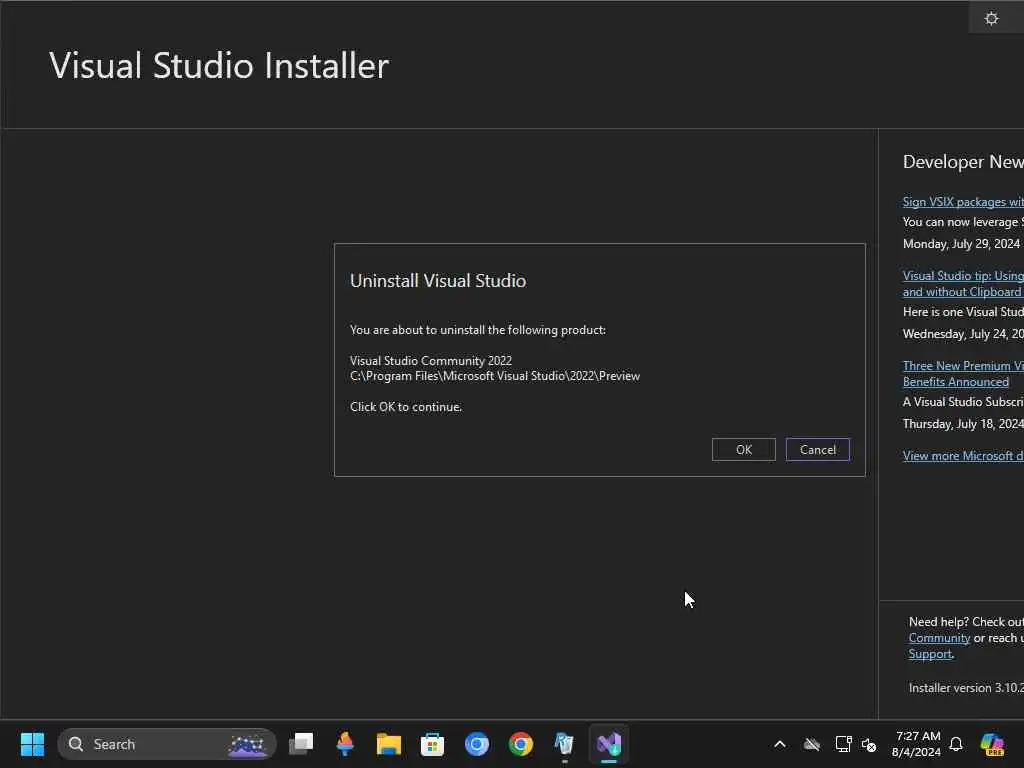Screen dimensions: 1024x768
Task: Click the 'Installer version' text
Action: click(966, 688)
